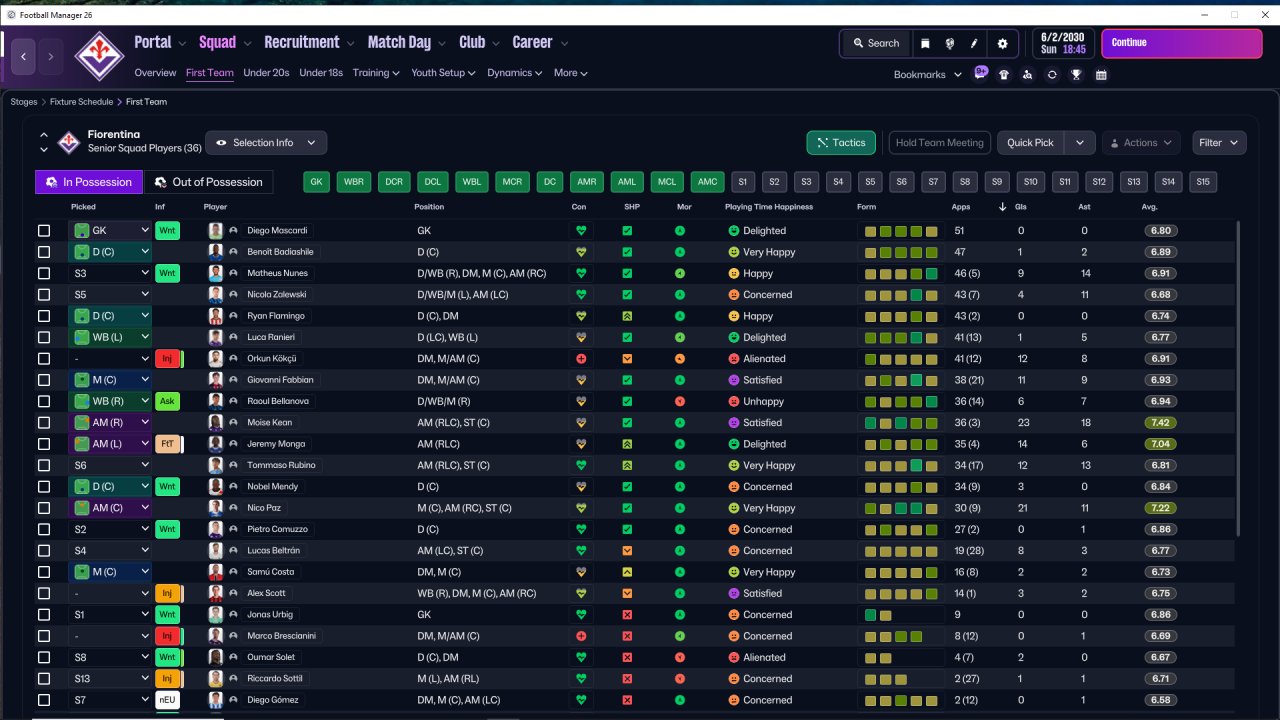
Task: Tick the checkbox for Oumar Solet's row
Action: (x=44, y=657)
